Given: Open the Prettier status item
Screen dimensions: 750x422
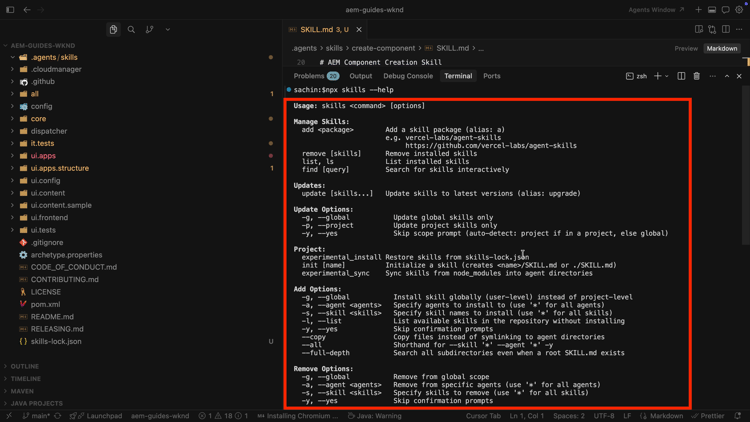Looking at the screenshot, I should pyautogui.click(x=707, y=416).
